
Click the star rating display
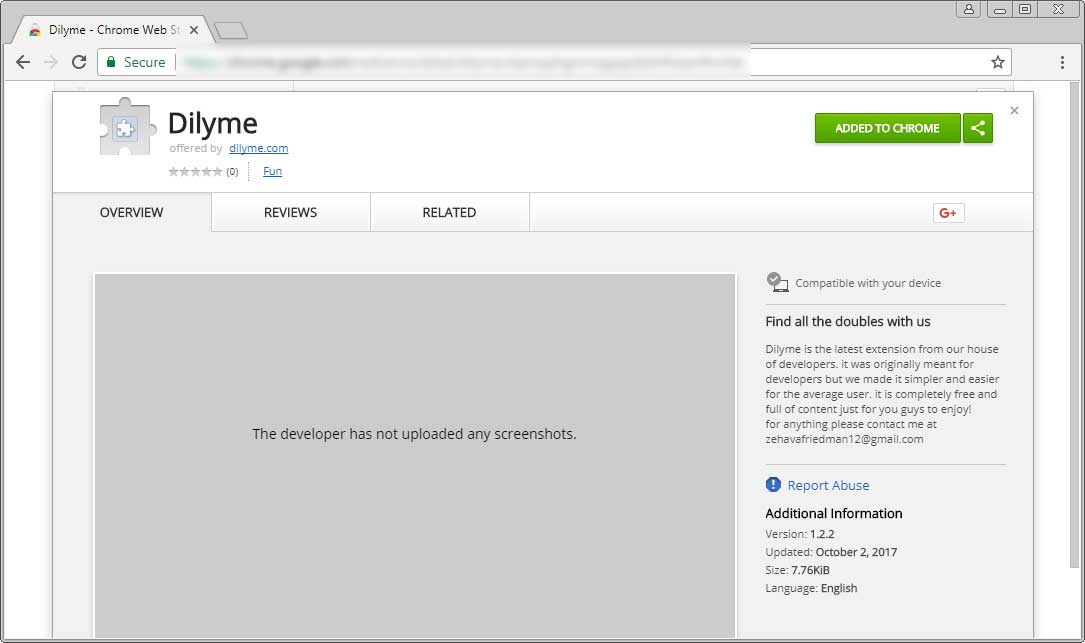(x=195, y=172)
